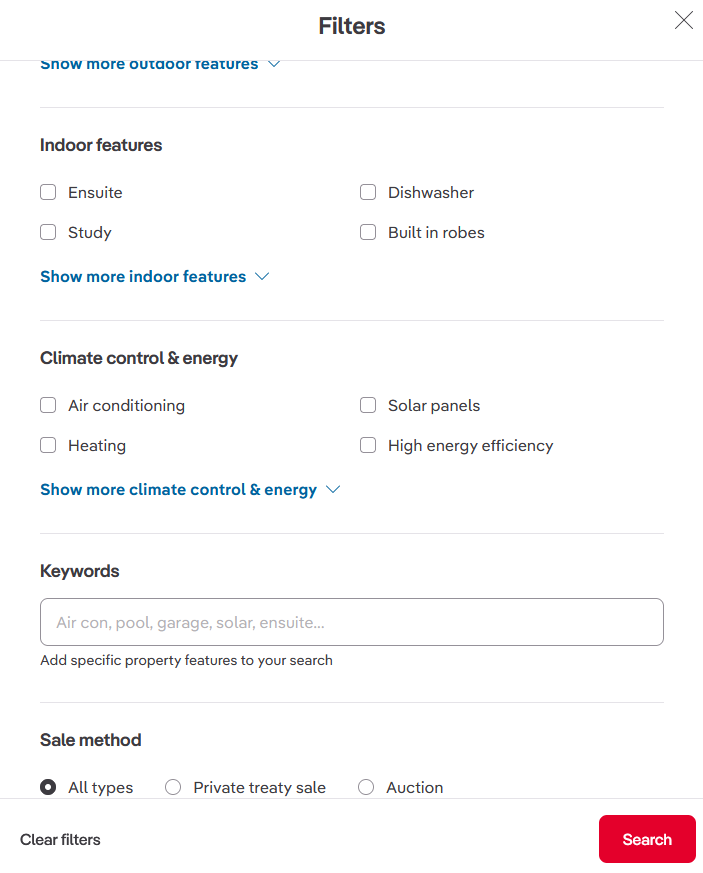Tick High energy efficiency checkbox
Screen dimensions: 703x873
(x=368, y=445)
